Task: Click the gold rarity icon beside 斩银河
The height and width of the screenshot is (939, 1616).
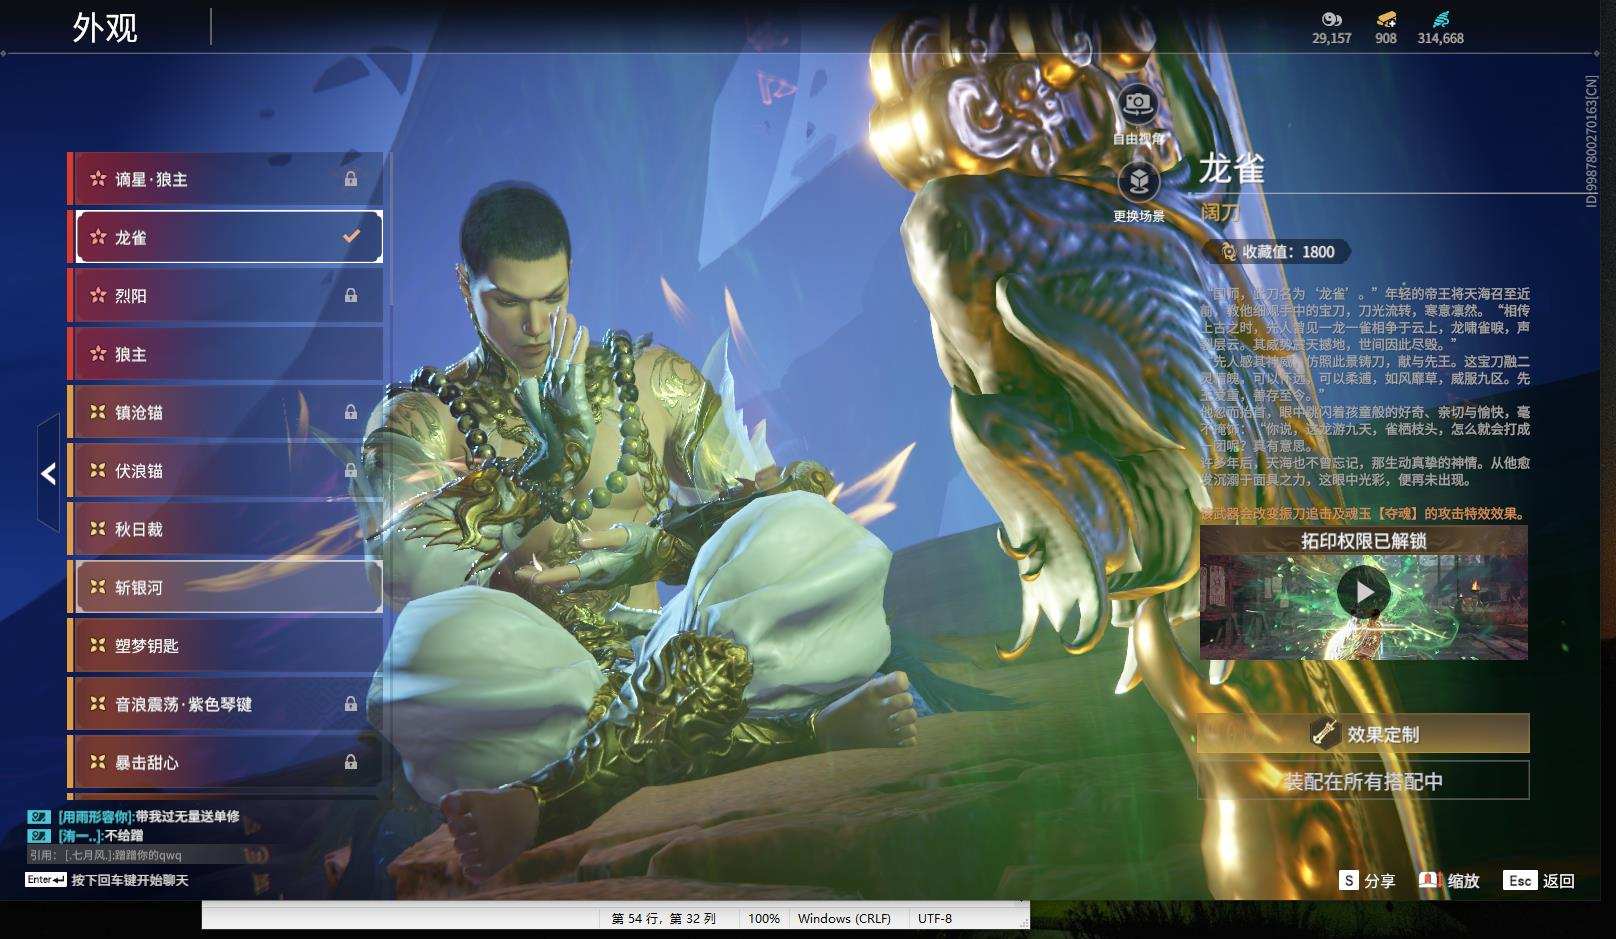Action: point(98,587)
